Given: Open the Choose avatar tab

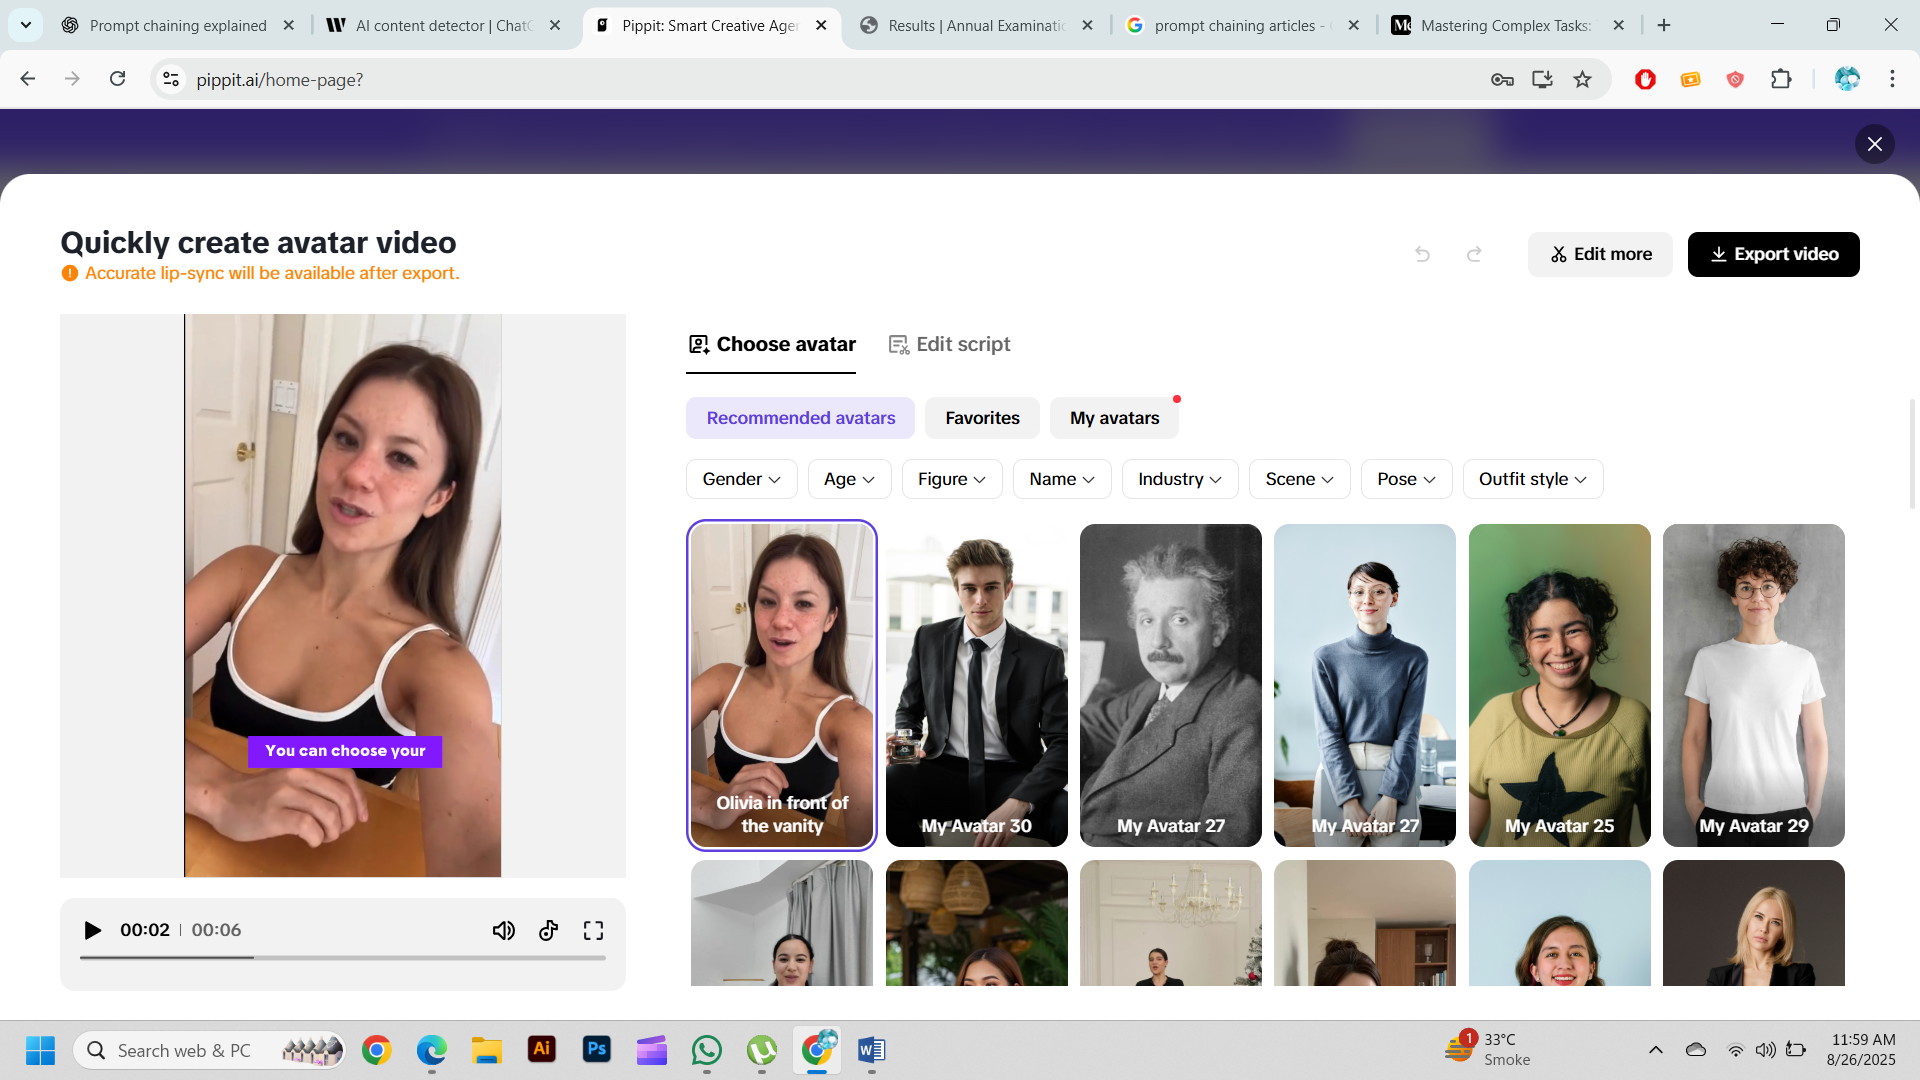Looking at the screenshot, I should point(771,344).
